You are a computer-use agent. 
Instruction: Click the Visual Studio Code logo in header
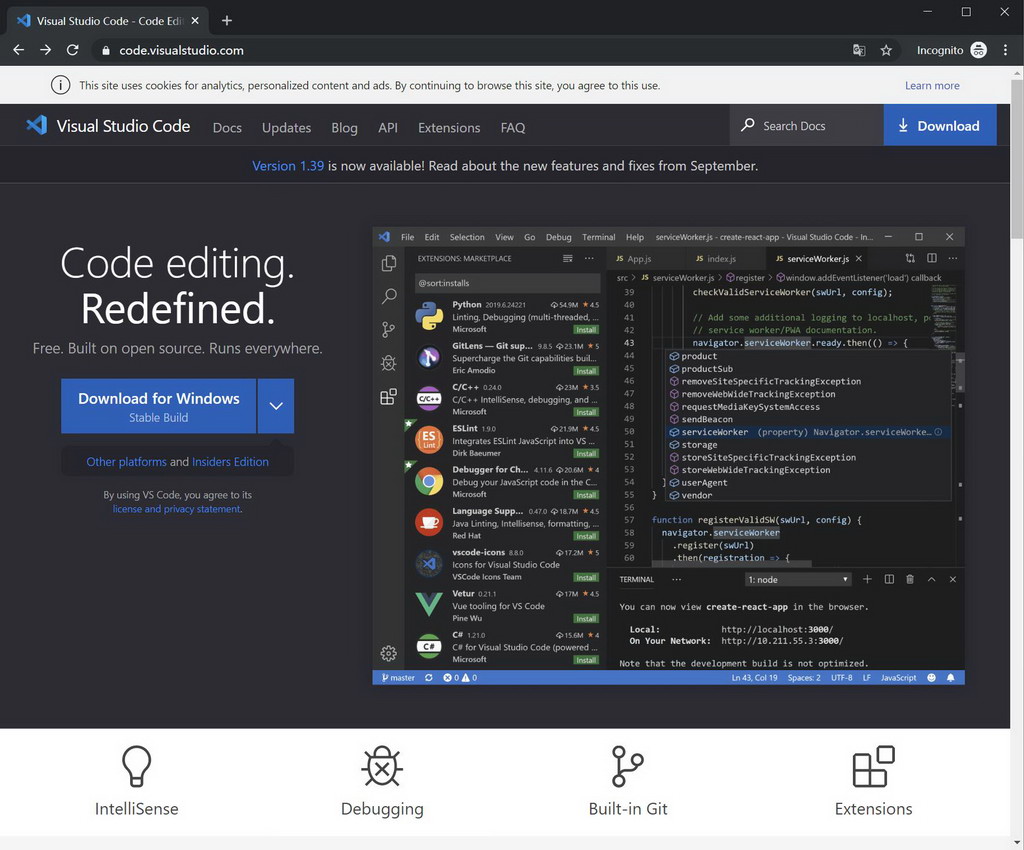tap(37, 125)
